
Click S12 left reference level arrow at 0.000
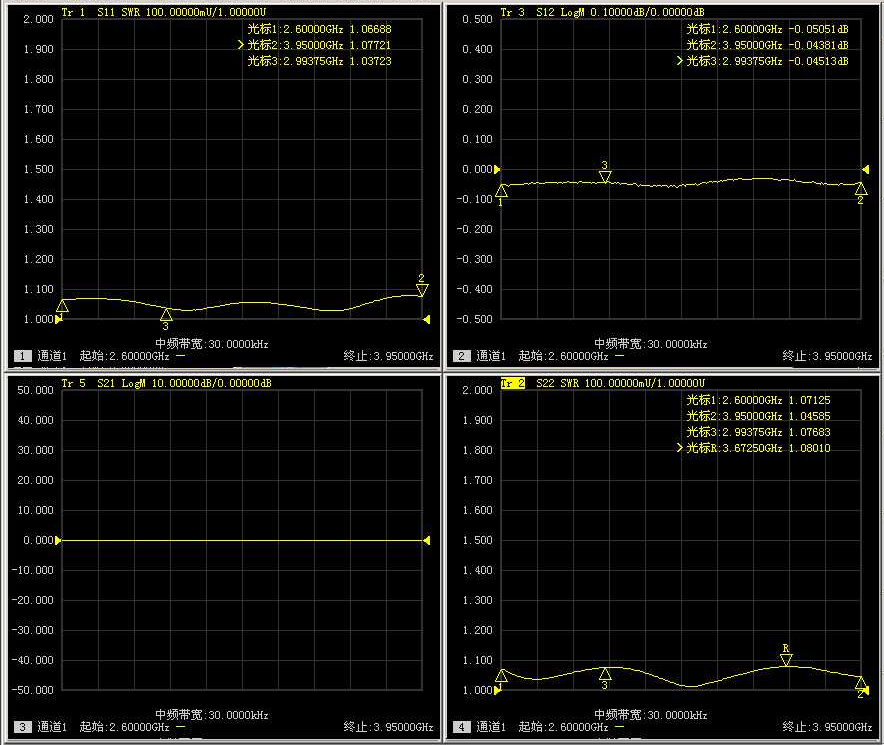pyautogui.click(x=497, y=169)
